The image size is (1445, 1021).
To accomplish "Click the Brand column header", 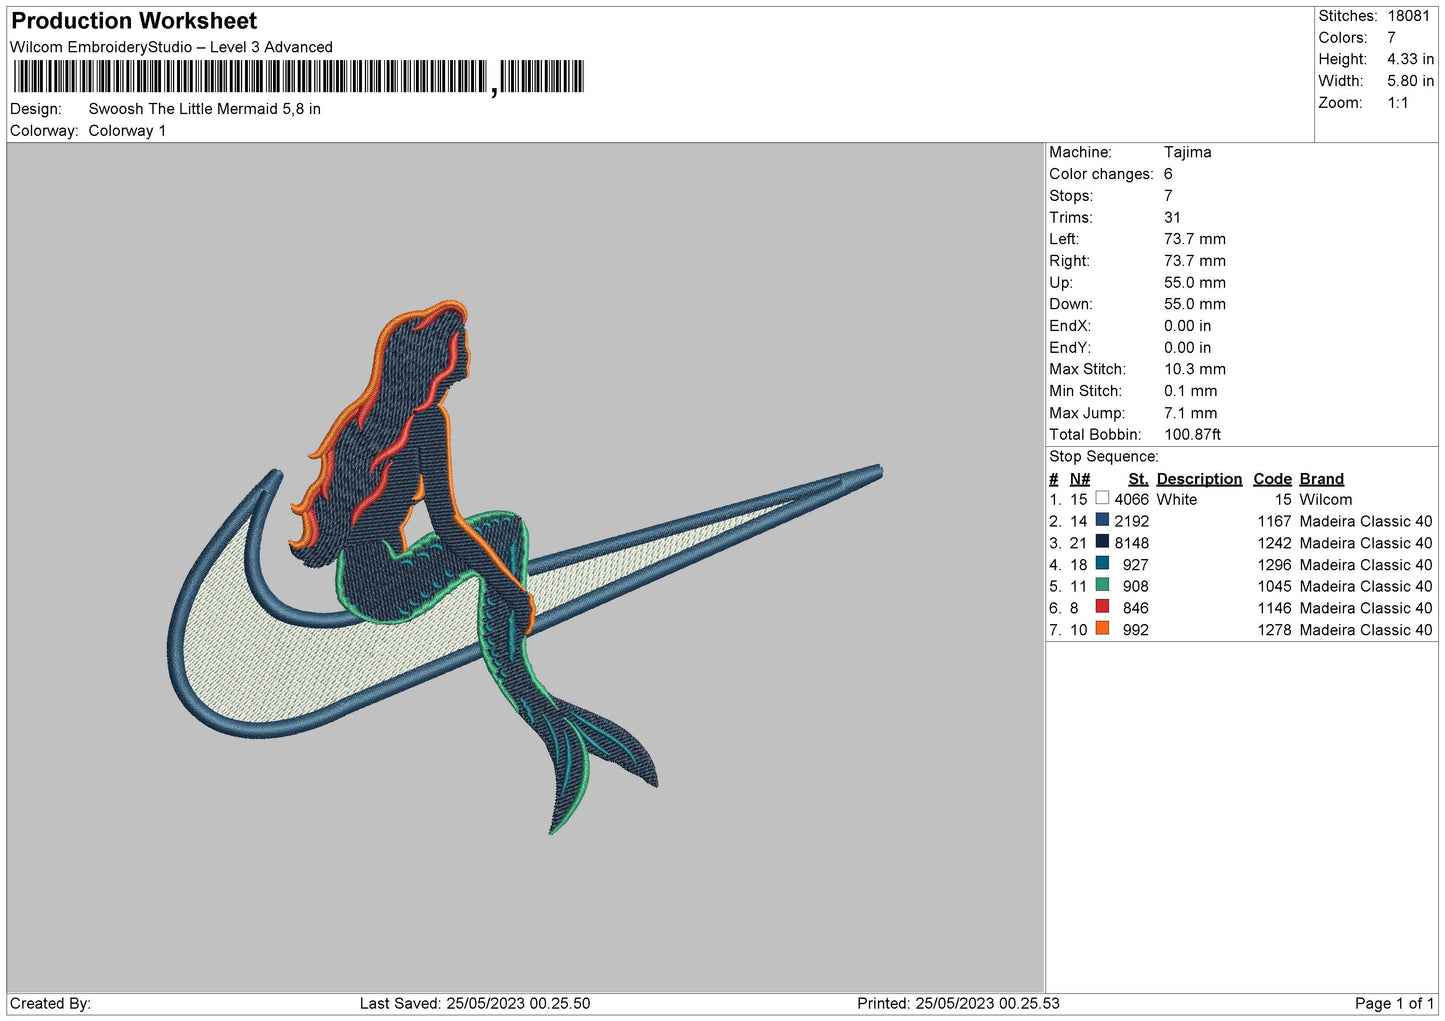I will click(1321, 479).
